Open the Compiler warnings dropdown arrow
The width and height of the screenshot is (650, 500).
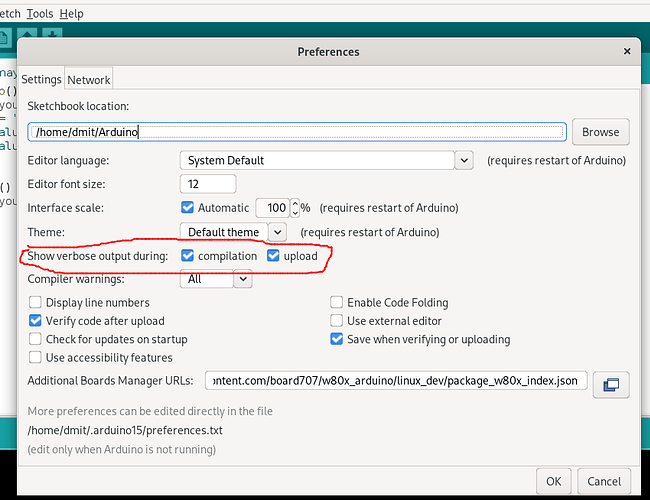point(243,279)
